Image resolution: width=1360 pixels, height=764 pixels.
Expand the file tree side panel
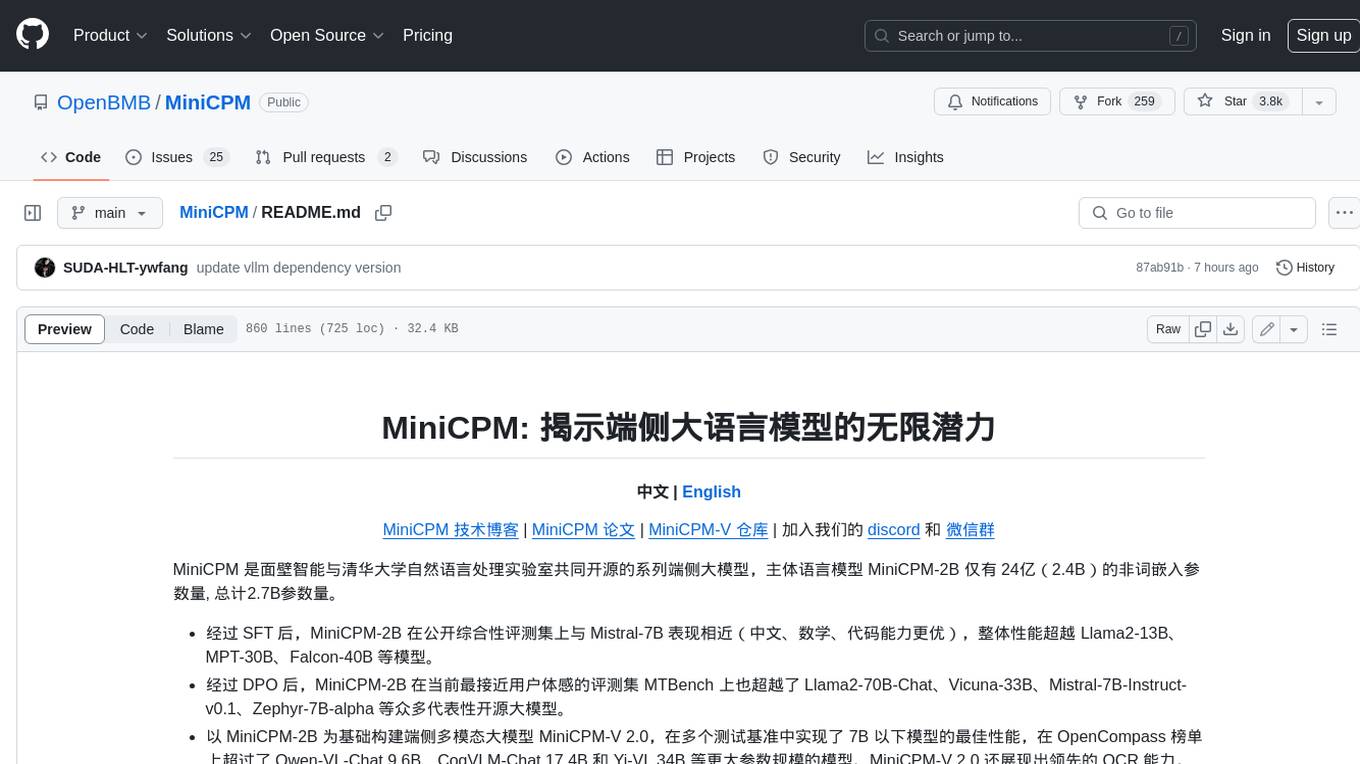[32, 213]
